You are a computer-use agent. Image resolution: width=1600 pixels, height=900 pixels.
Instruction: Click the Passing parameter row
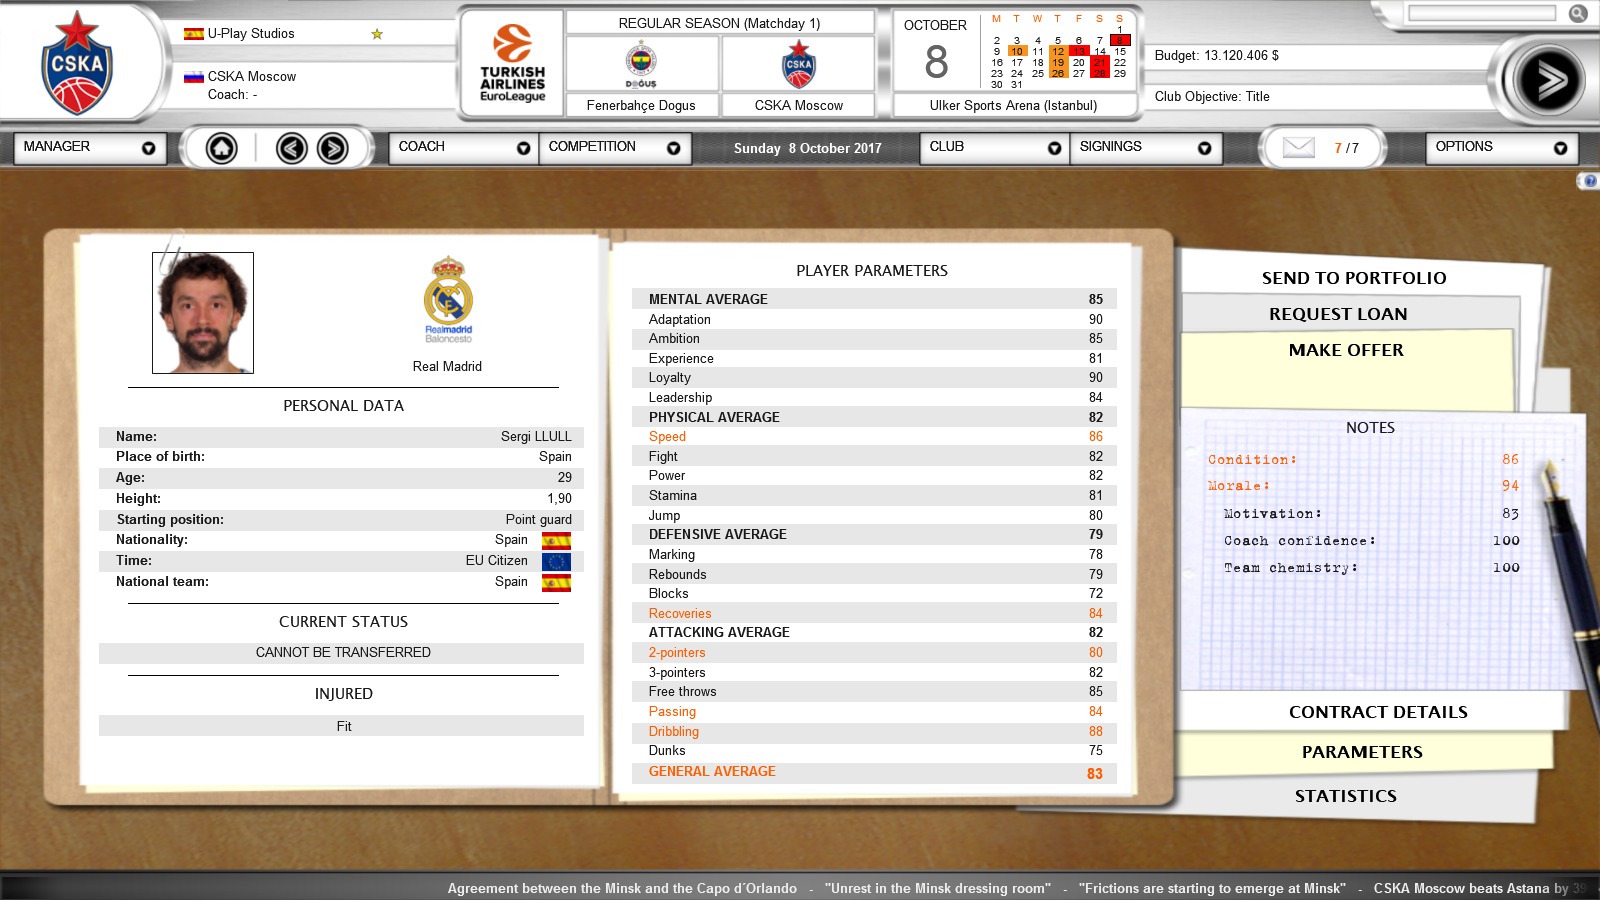[874, 712]
